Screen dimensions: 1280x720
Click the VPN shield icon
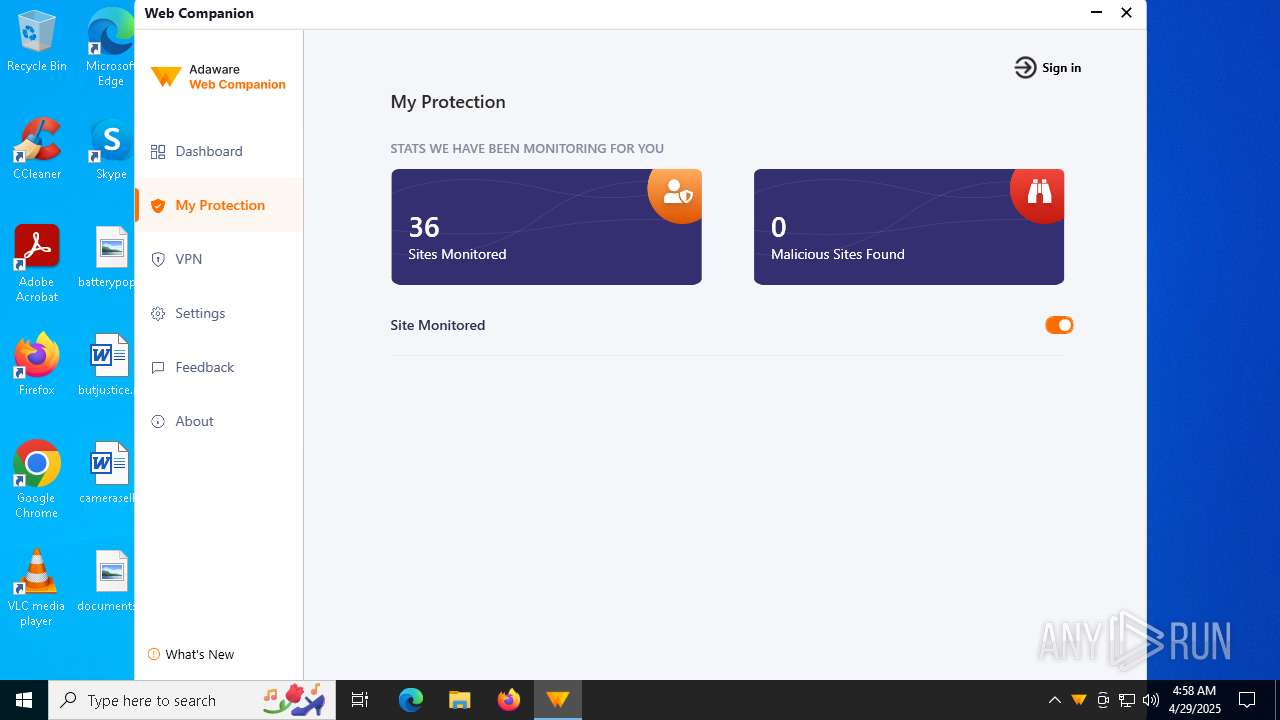[x=158, y=260]
